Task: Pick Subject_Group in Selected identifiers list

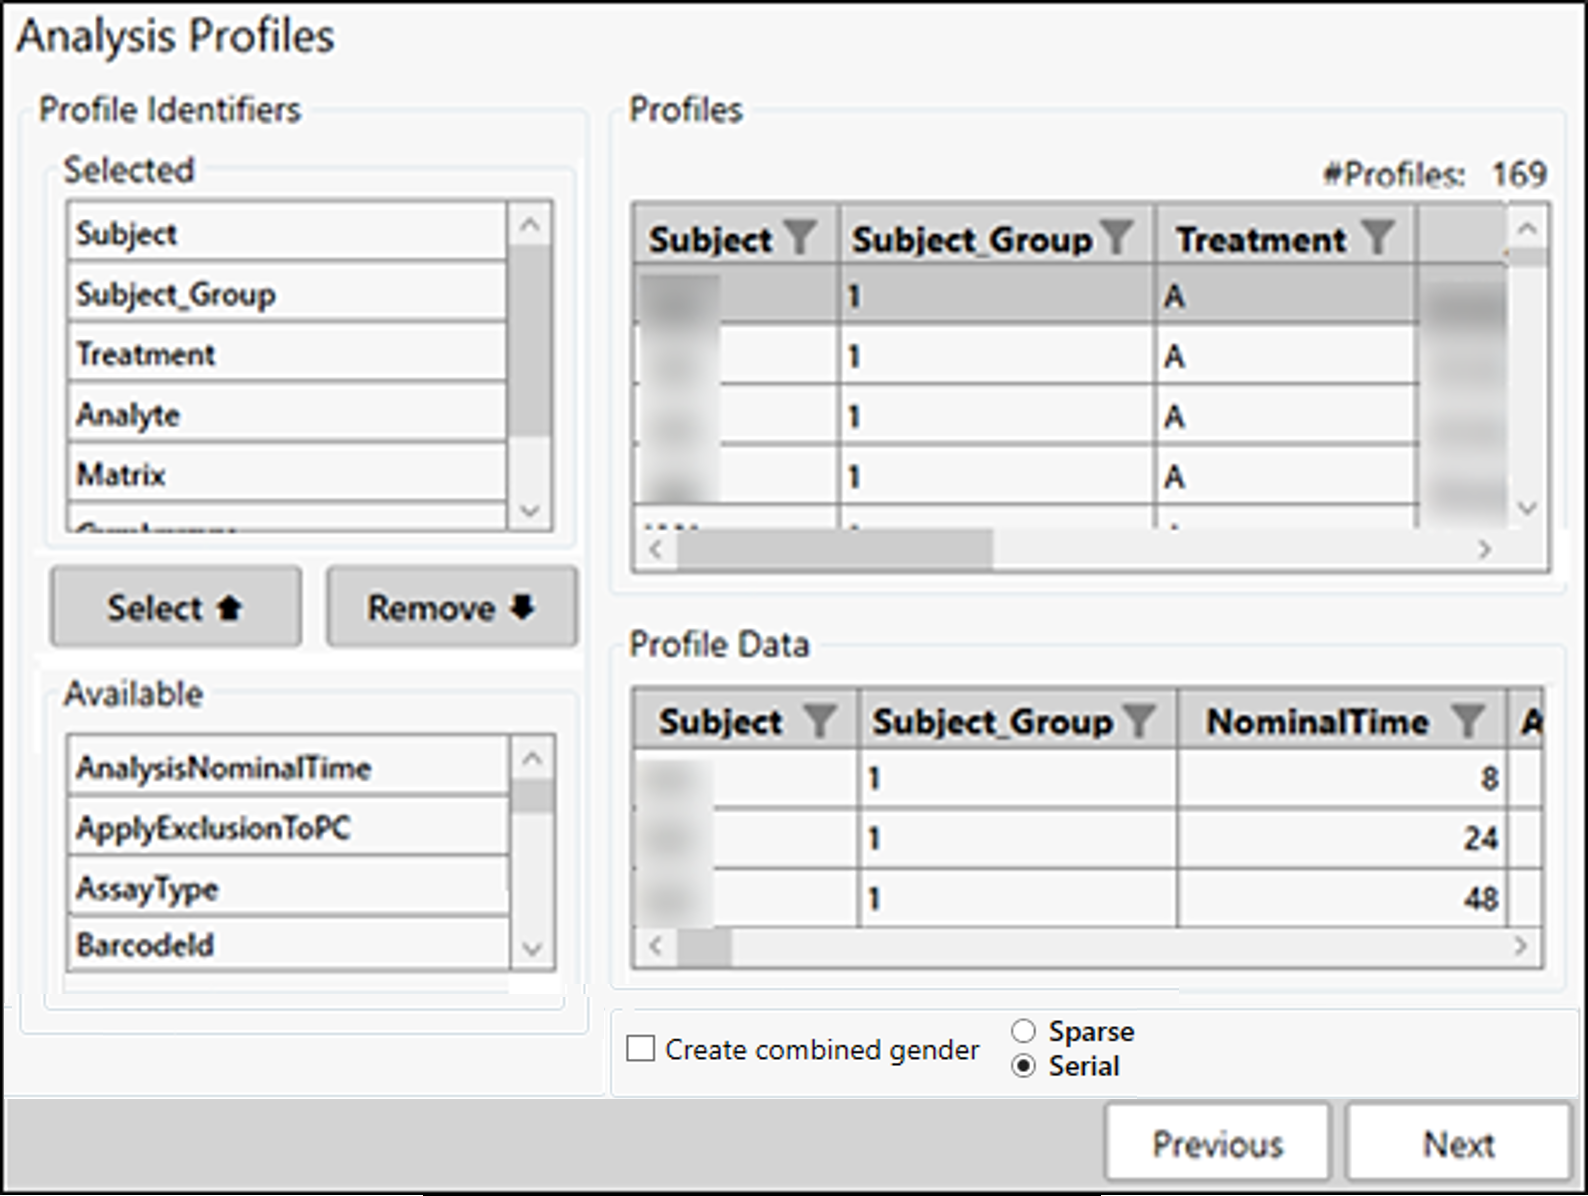Action: [287, 293]
